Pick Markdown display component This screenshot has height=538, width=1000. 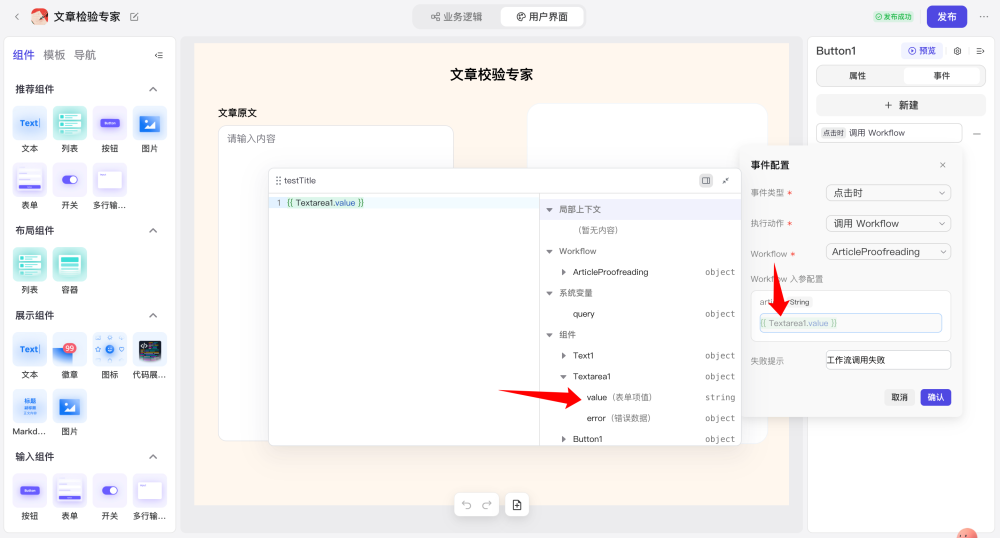29,412
